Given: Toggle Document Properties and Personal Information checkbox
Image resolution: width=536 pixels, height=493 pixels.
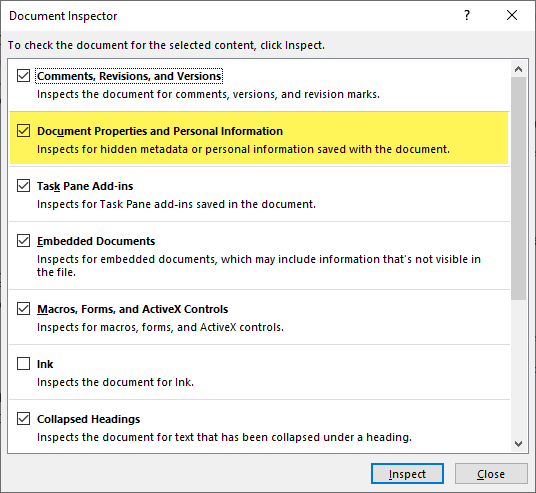Looking at the screenshot, I should [x=23, y=131].
